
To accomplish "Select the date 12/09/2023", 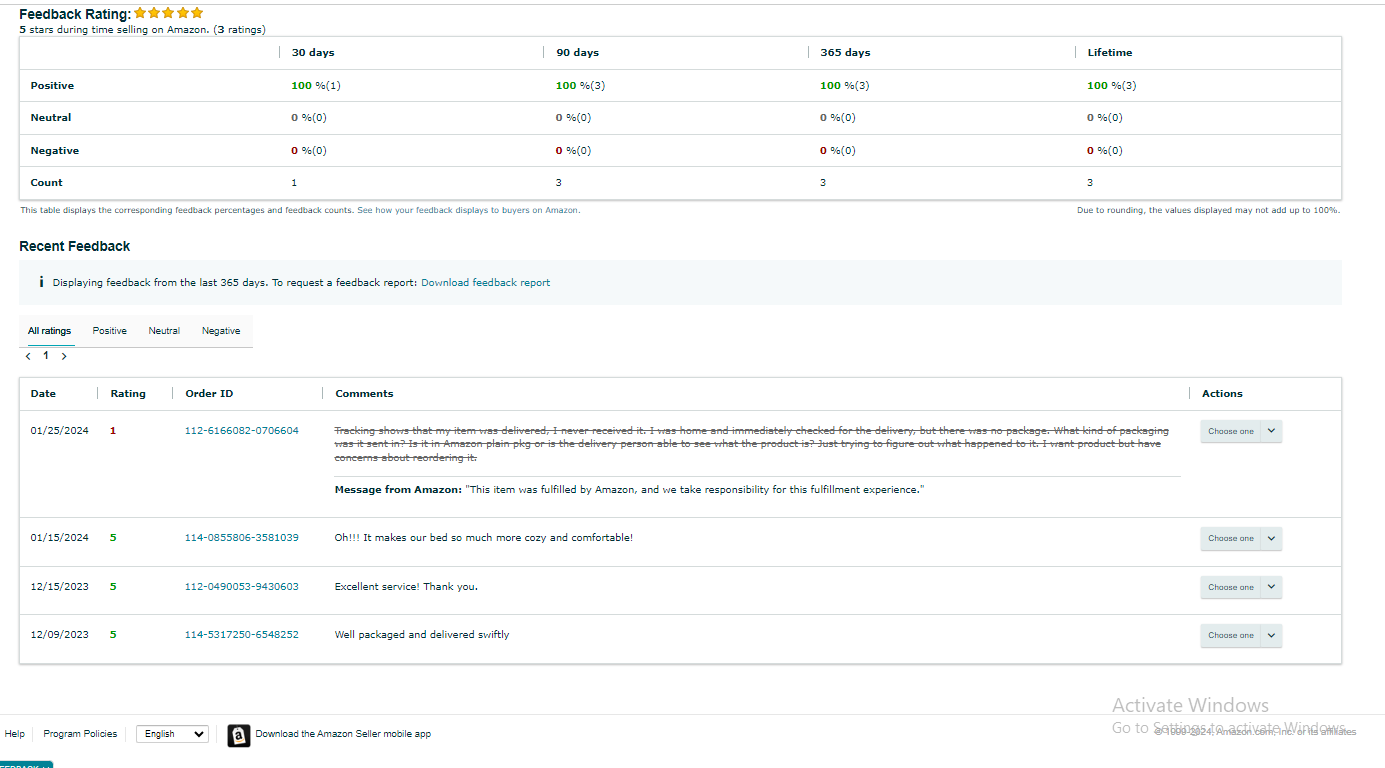I will (60, 635).
